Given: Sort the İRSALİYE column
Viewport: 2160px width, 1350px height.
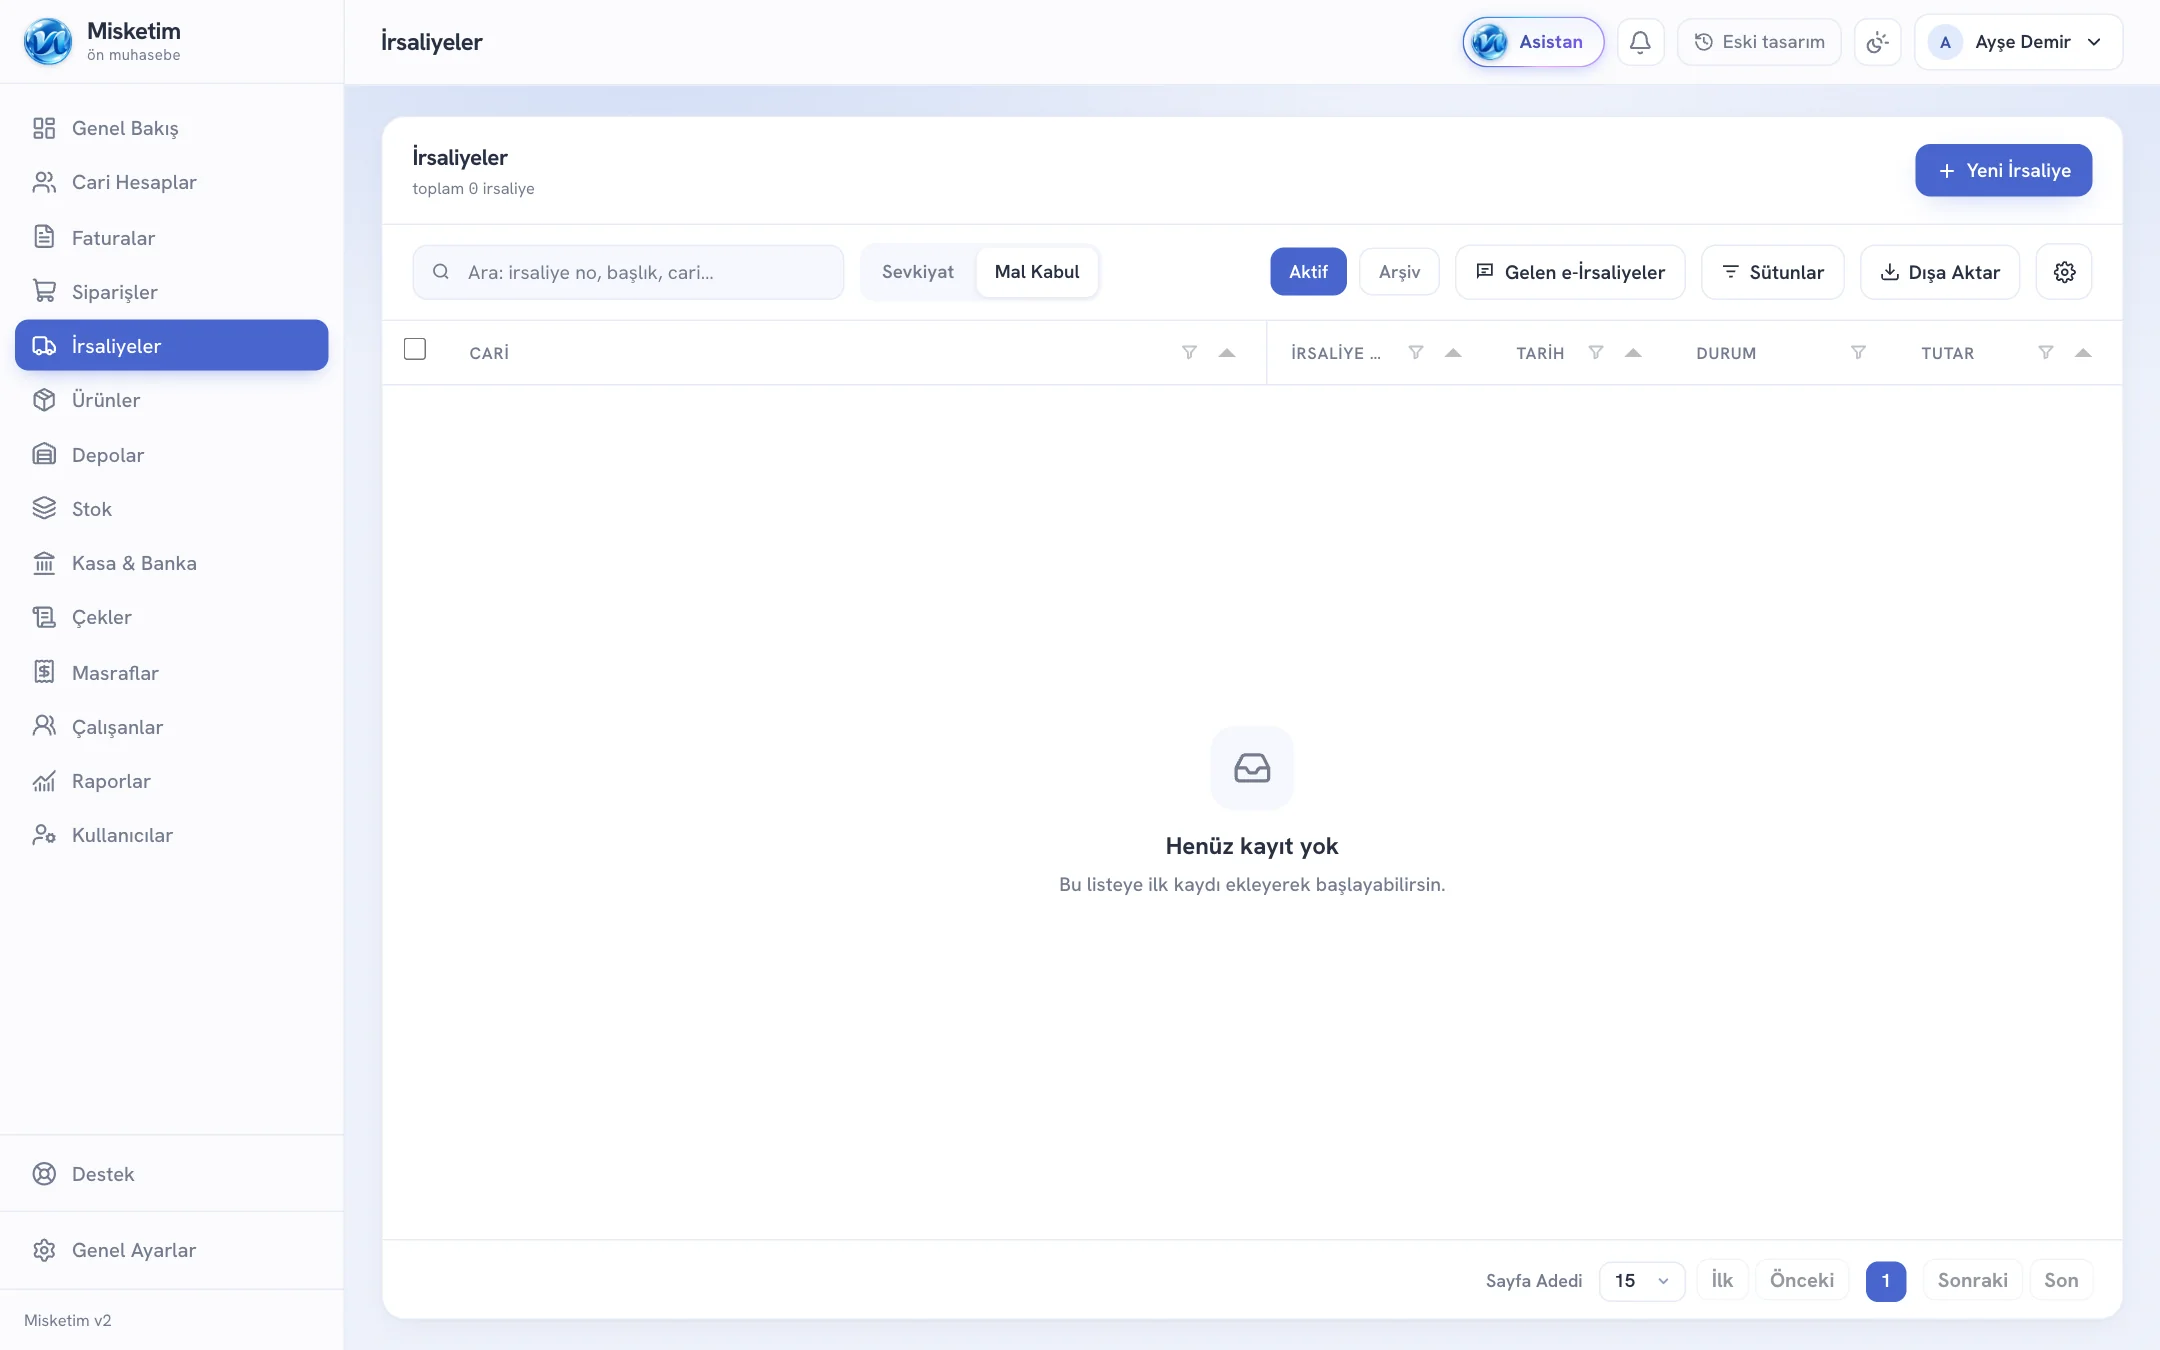Looking at the screenshot, I should coord(1453,352).
